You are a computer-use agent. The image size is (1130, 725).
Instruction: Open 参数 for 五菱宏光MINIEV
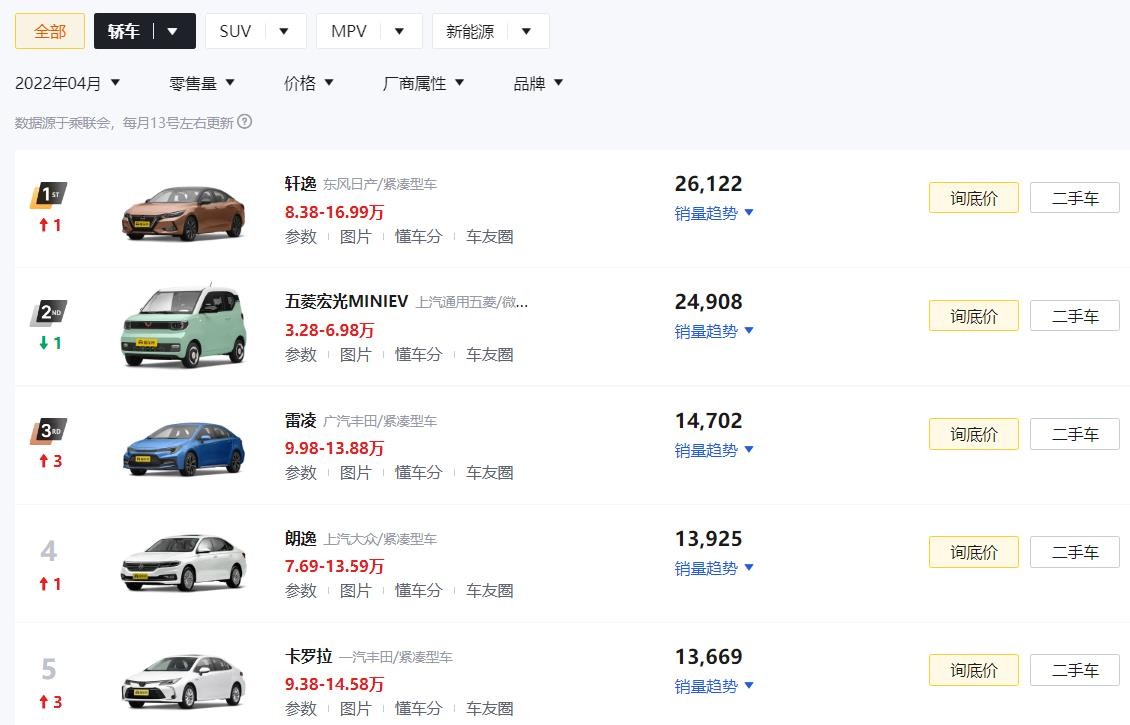pos(301,355)
